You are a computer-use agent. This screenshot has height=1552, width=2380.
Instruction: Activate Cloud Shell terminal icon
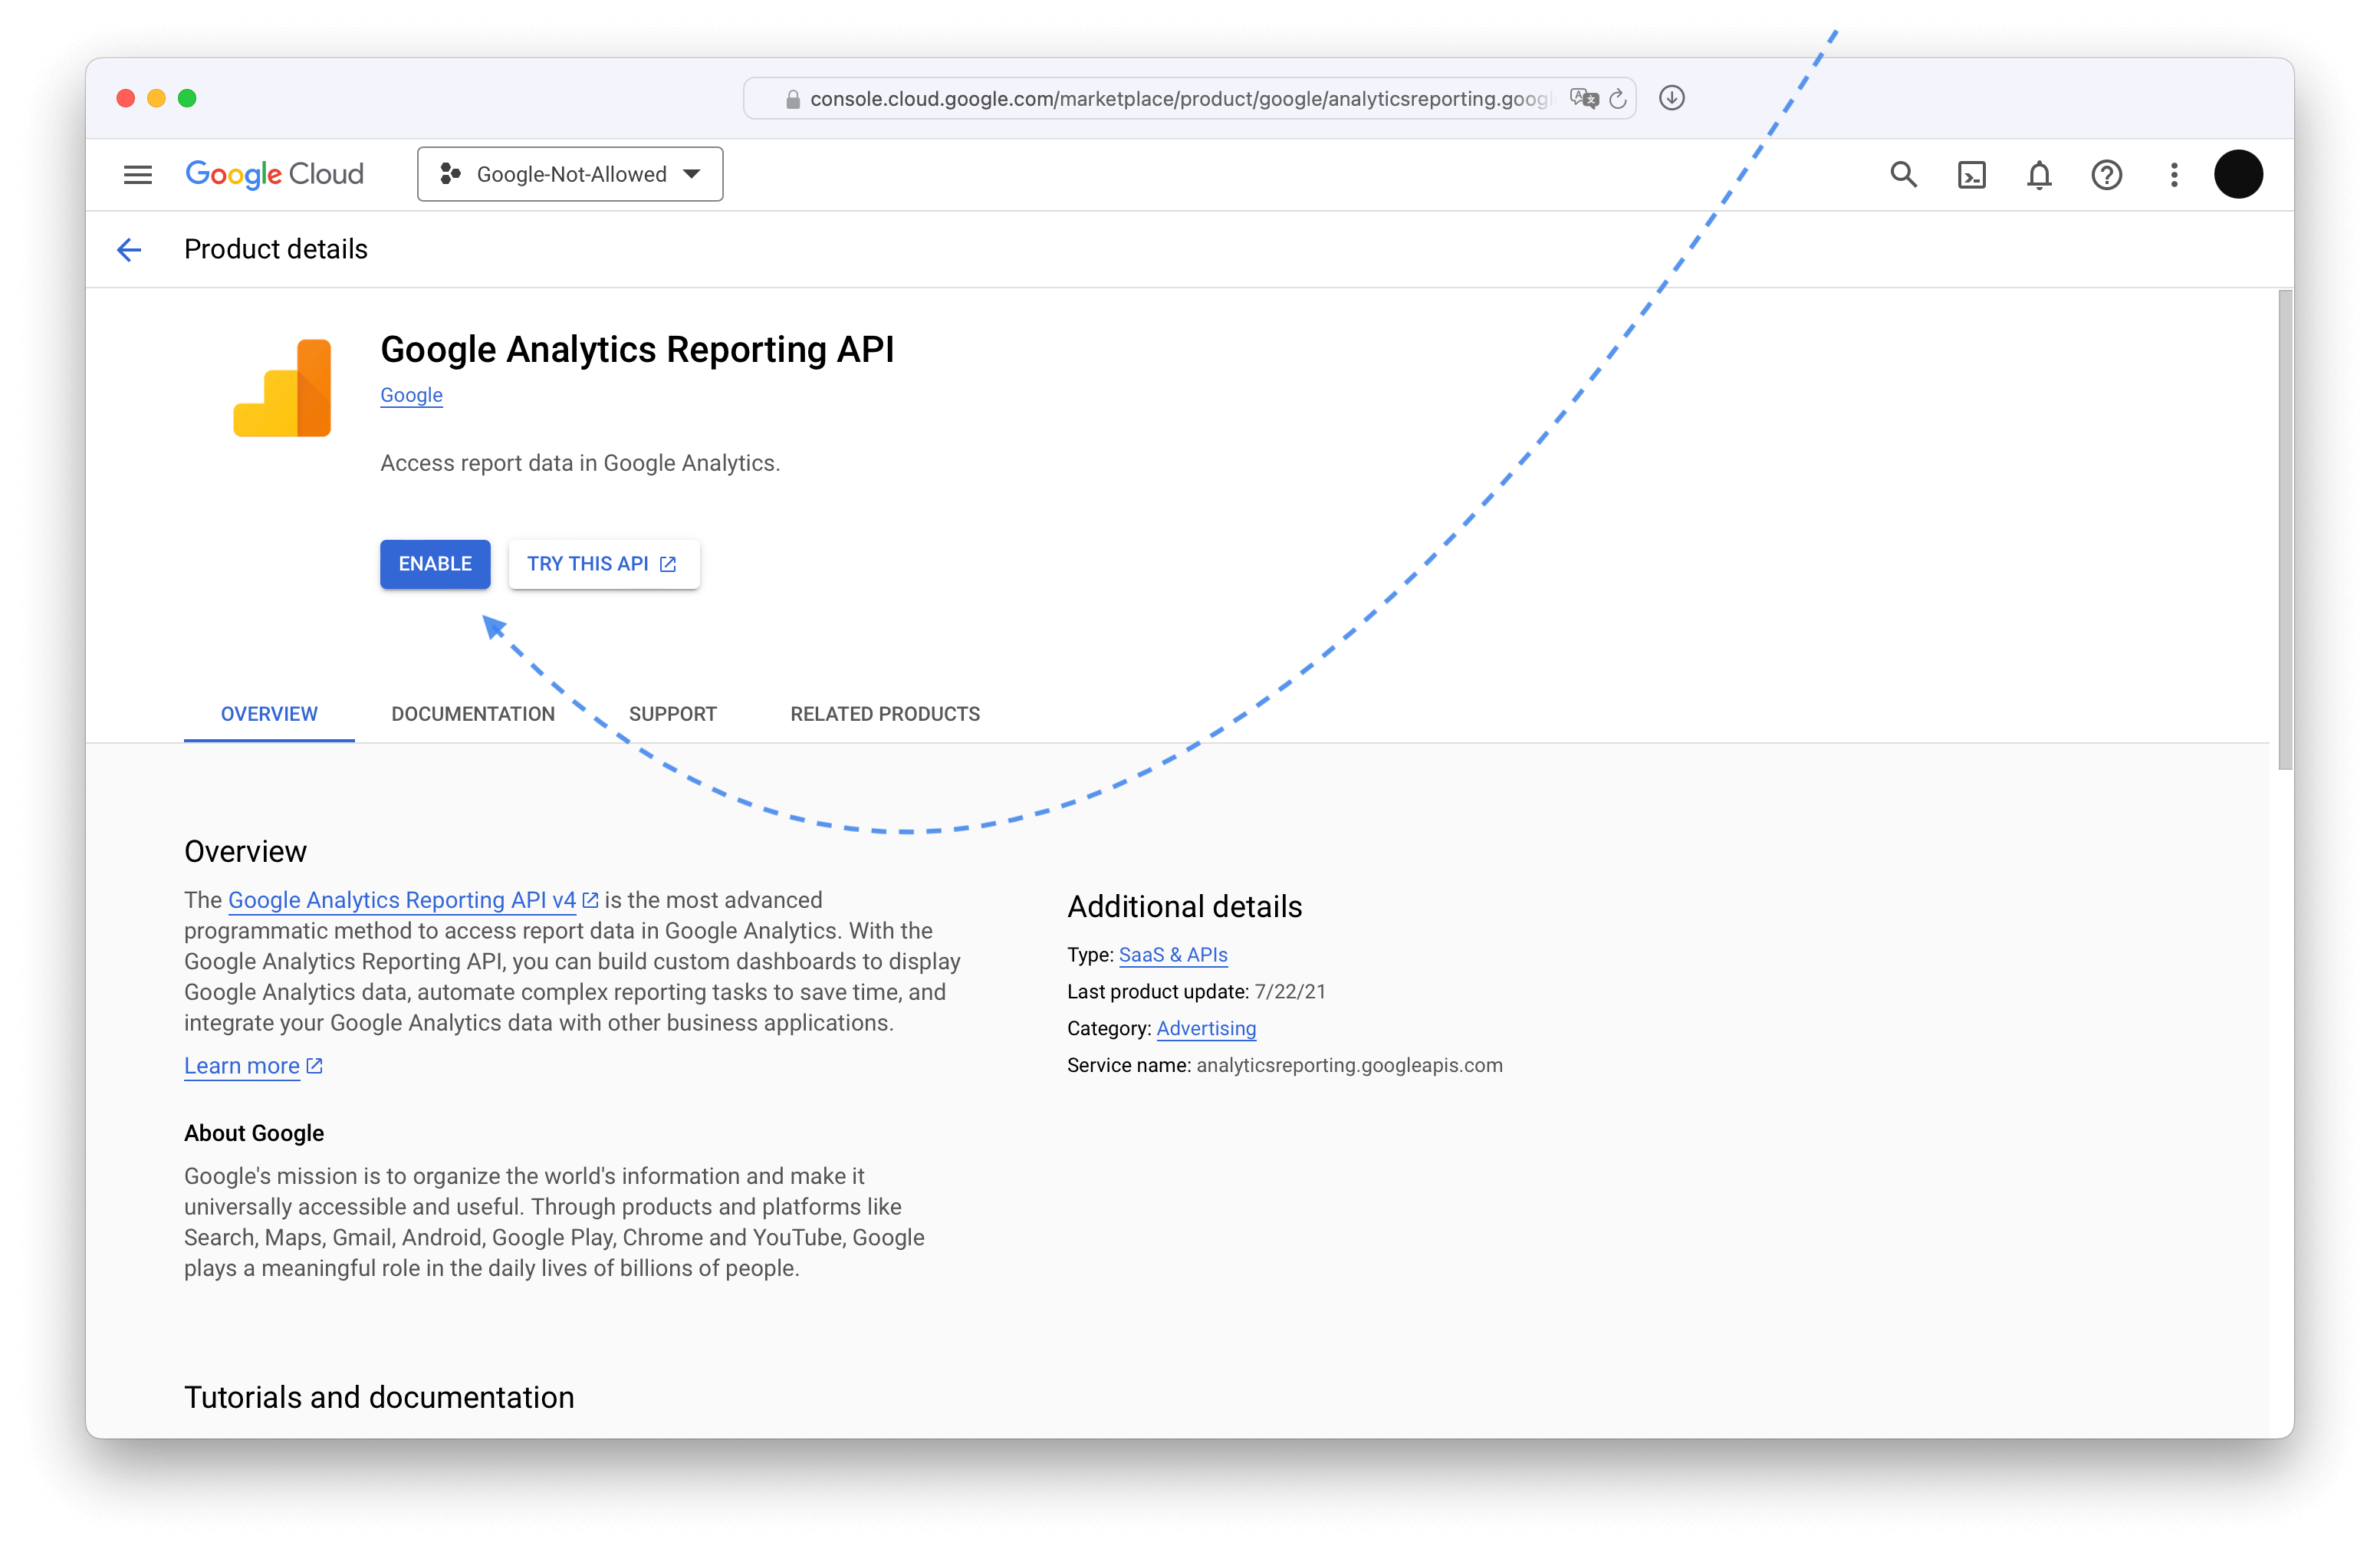pos(1971,175)
